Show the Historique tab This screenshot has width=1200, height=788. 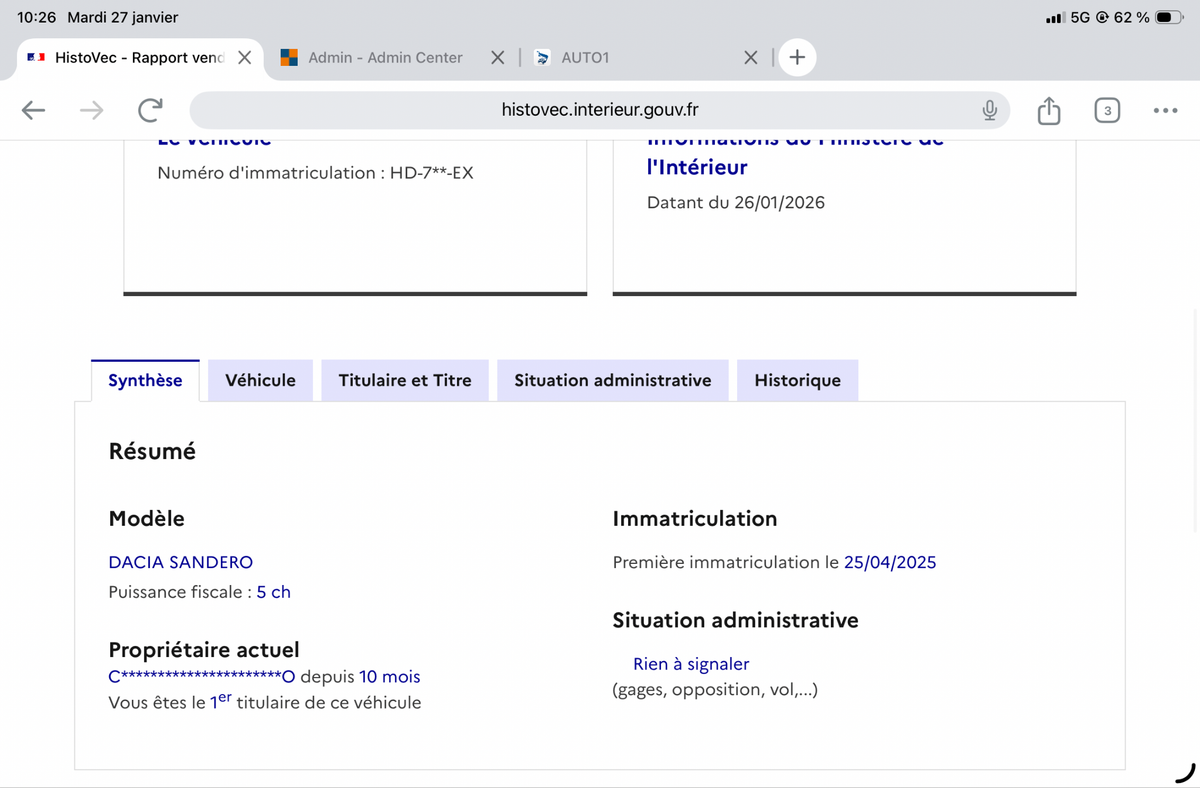tap(797, 380)
